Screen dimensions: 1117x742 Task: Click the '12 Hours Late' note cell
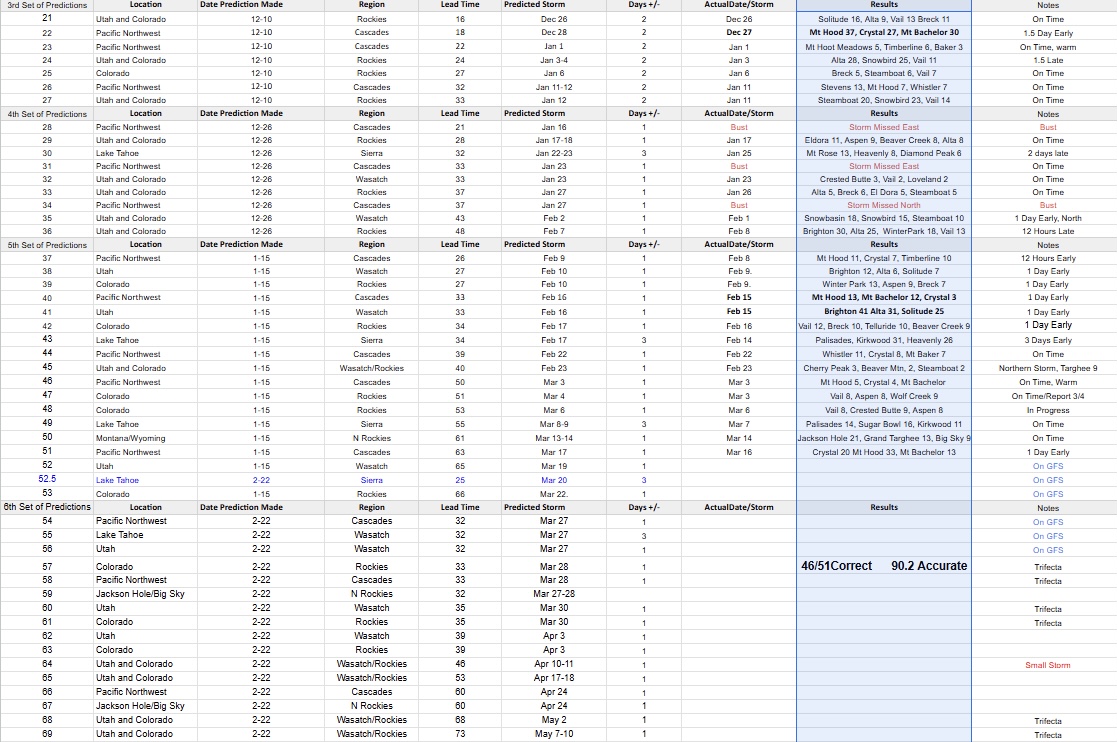(x=1047, y=231)
